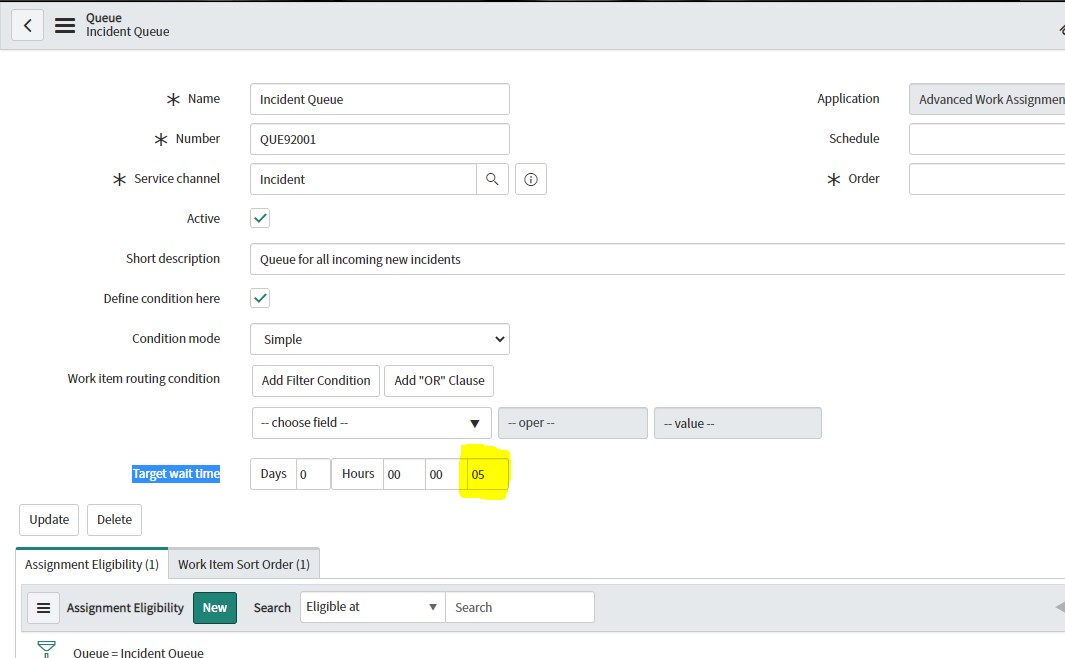Image resolution: width=1065 pixels, height=658 pixels.
Task: Switch to the Work Item Sort Order tab
Action: (x=244, y=563)
